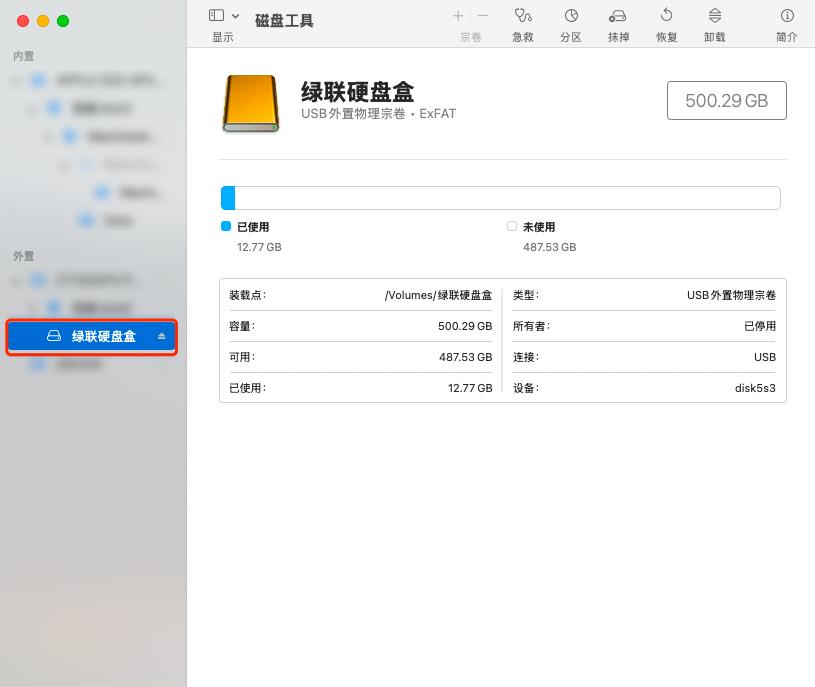Toggle the 已使用 legend swatch

225,227
